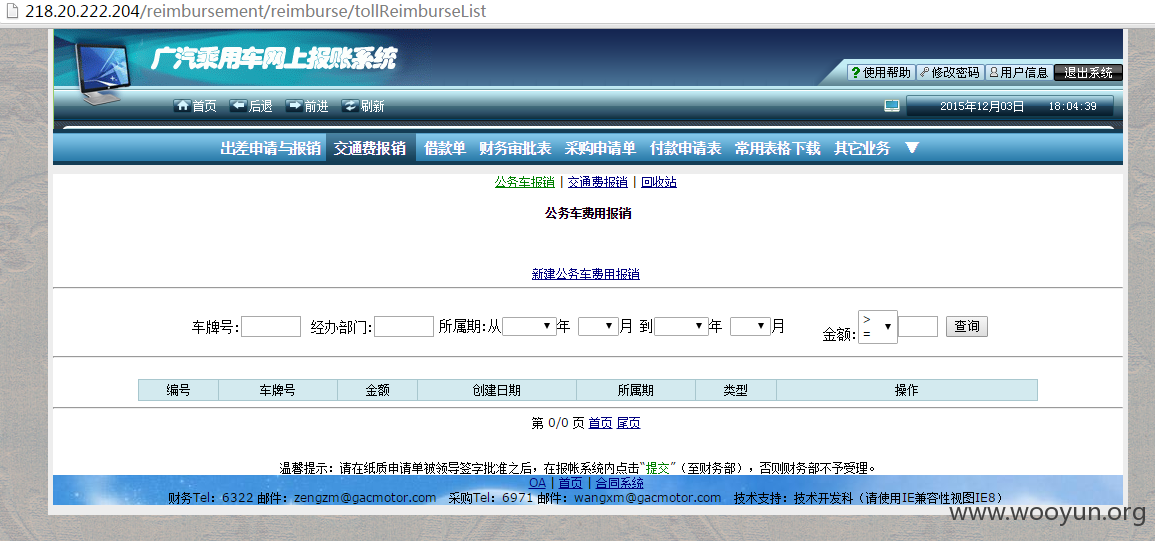Screen dimensions: 1155x541
Task: Open the end month dropdown
Action: (750, 327)
